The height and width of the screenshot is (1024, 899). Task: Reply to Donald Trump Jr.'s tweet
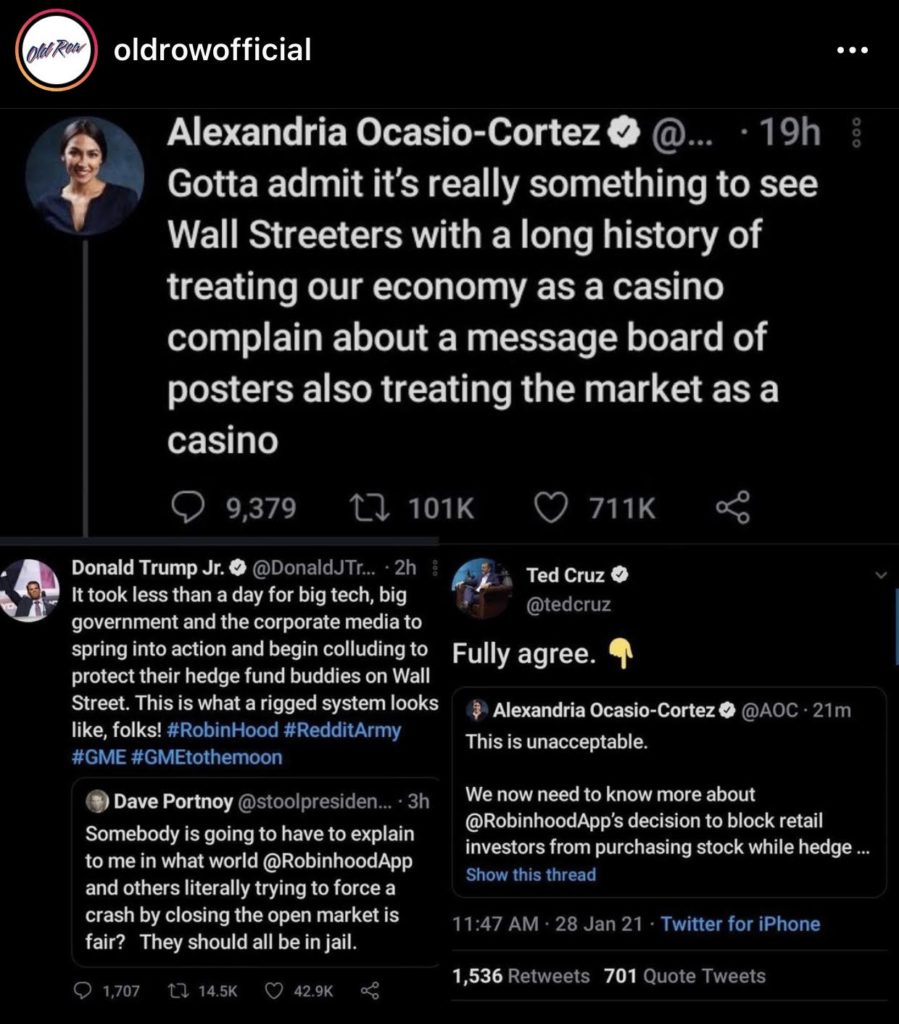pyautogui.click(x=86, y=991)
